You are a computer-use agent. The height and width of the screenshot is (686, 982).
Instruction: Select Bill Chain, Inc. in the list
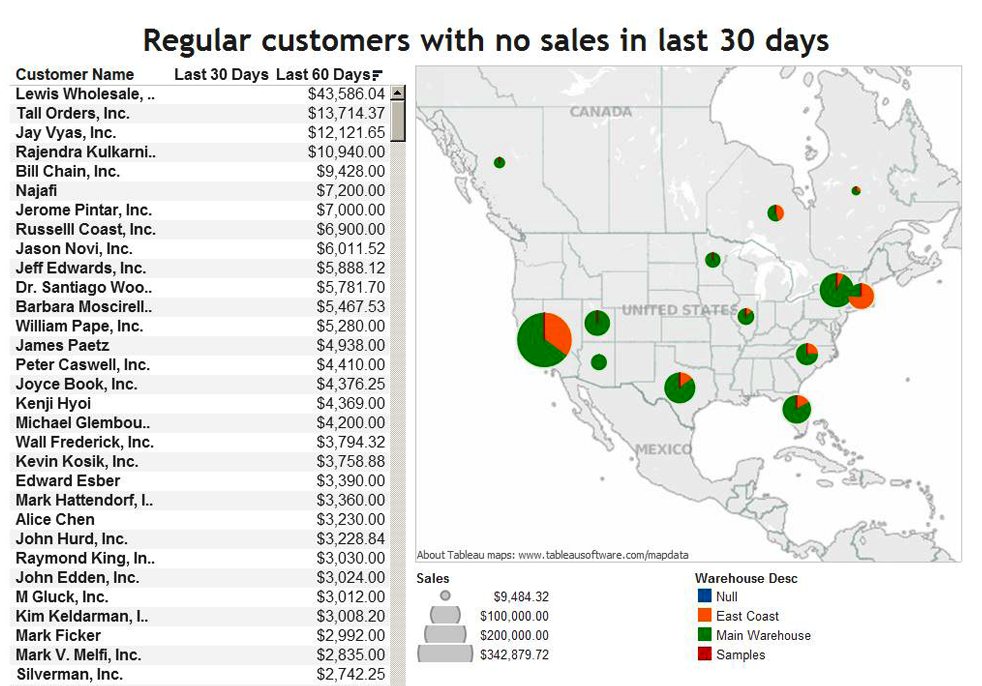pyautogui.click(x=68, y=172)
